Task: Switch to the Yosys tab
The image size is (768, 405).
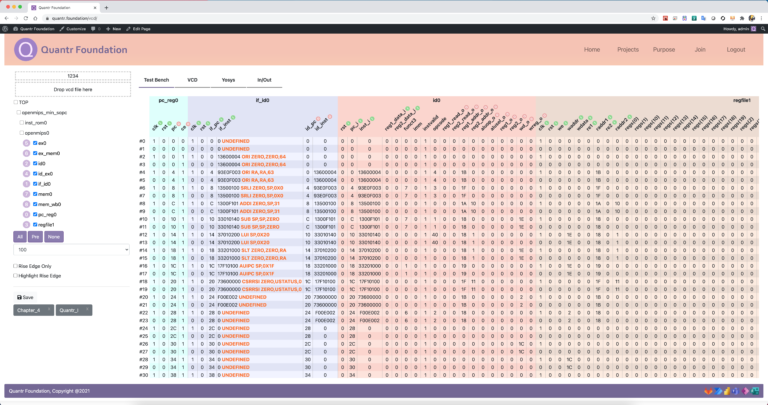Action: [x=228, y=80]
